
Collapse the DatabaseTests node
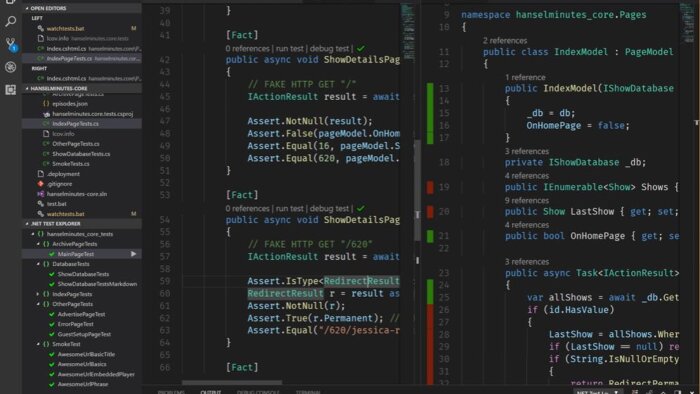(38, 264)
